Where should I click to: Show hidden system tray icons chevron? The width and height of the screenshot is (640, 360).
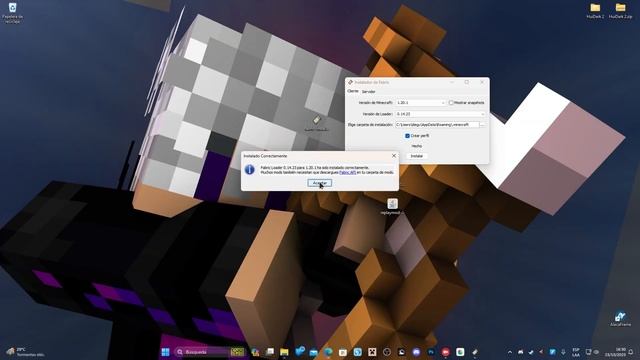coord(510,352)
